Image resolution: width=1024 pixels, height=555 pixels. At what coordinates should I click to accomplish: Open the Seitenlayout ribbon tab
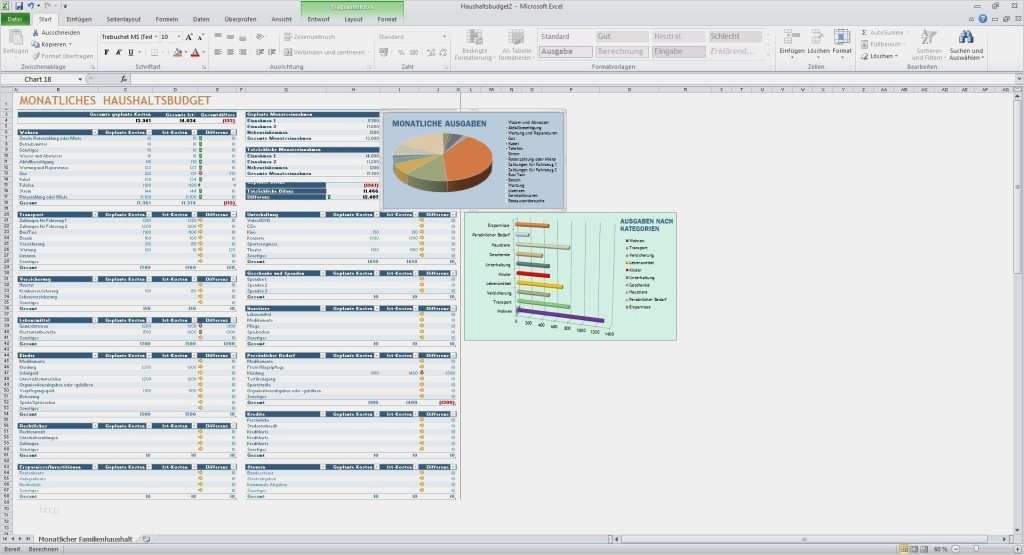tap(123, 19)
